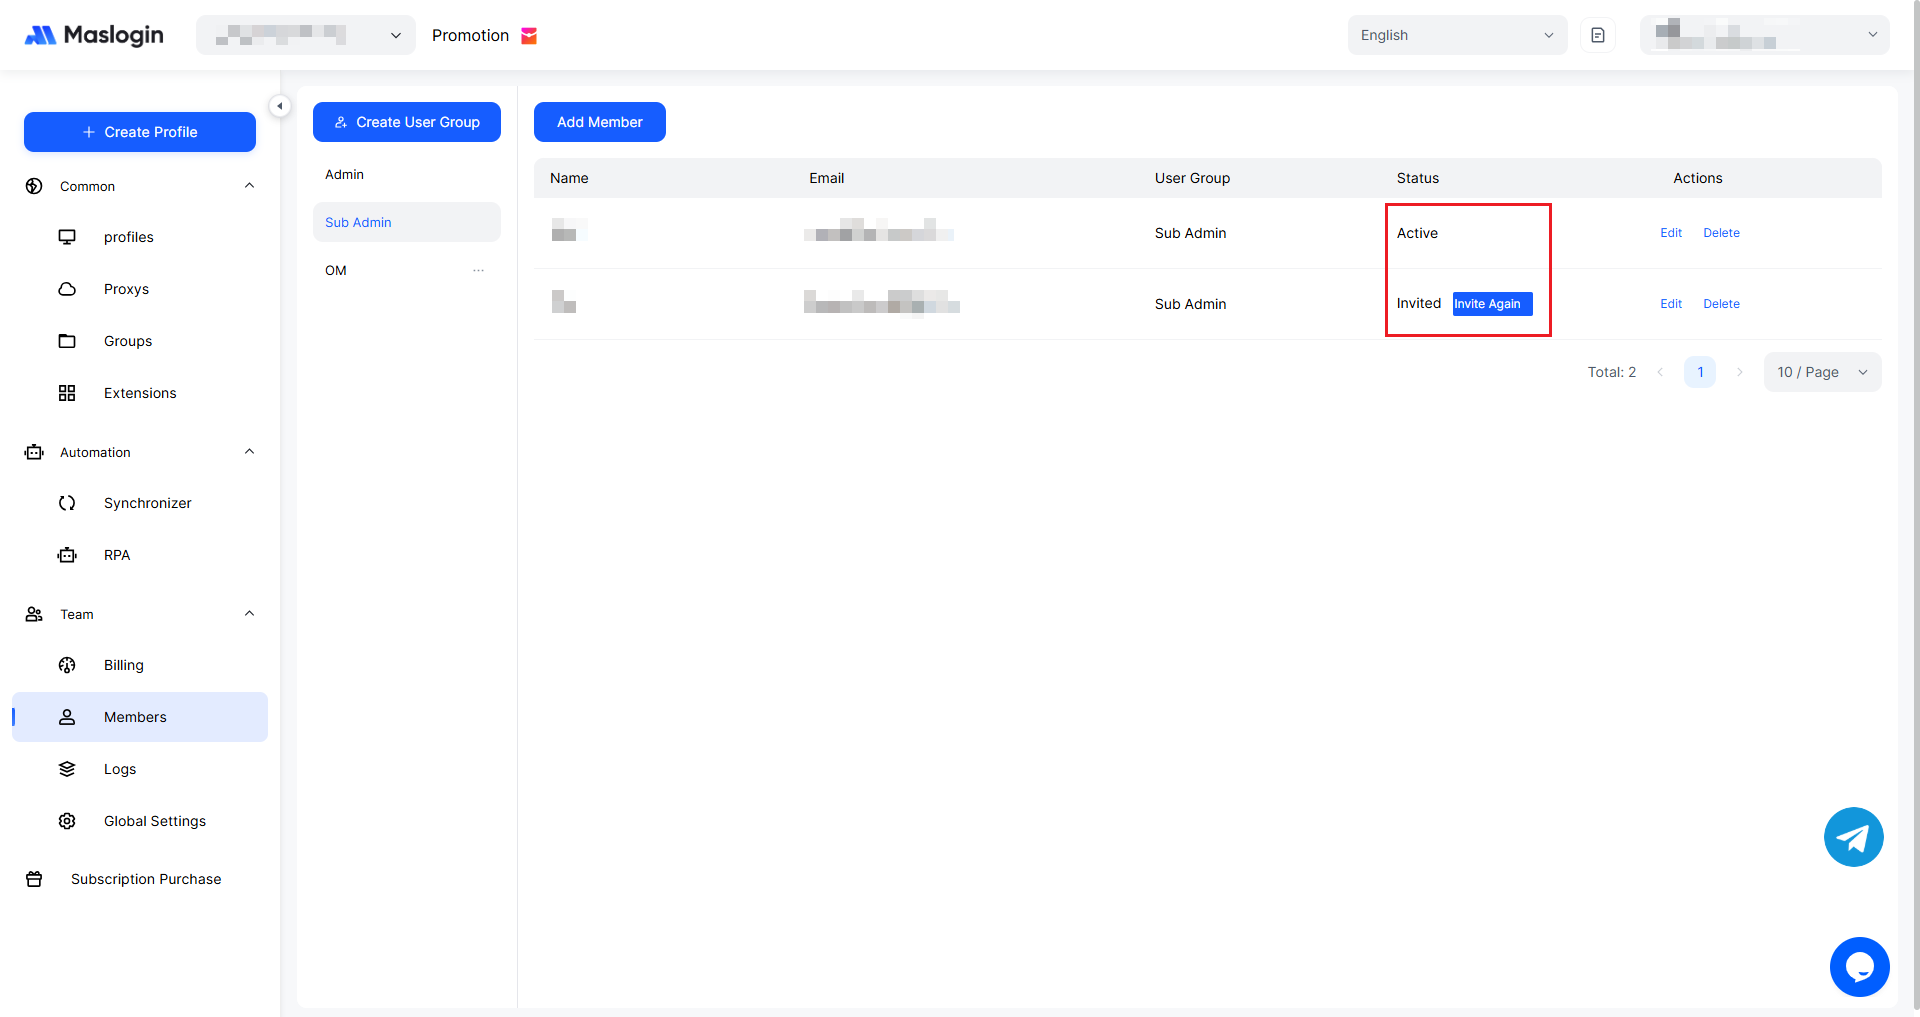This screenshot has height=1017, width=1920.
Task: Collapse the sidebar with the arrow toggle
Action: [280, 106]
